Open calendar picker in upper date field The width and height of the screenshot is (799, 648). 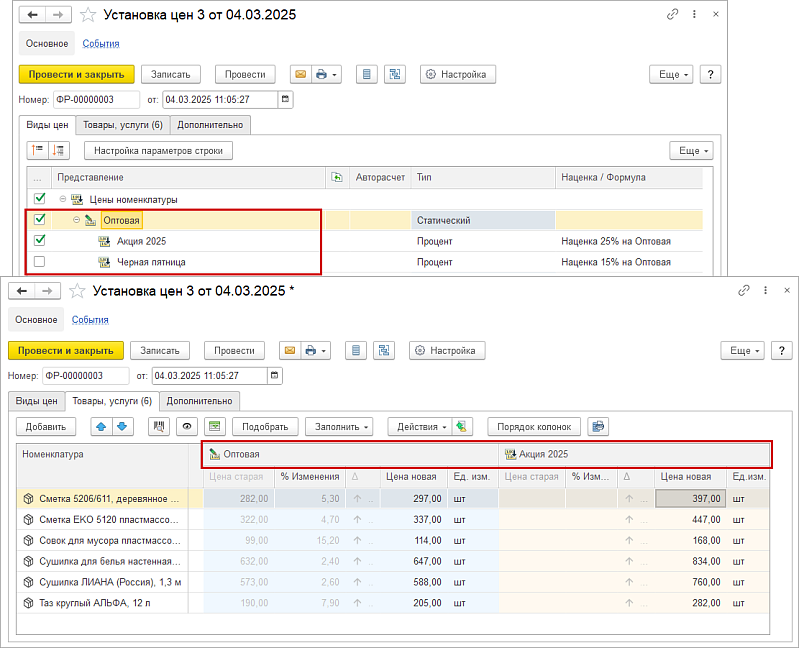point(285,99)
